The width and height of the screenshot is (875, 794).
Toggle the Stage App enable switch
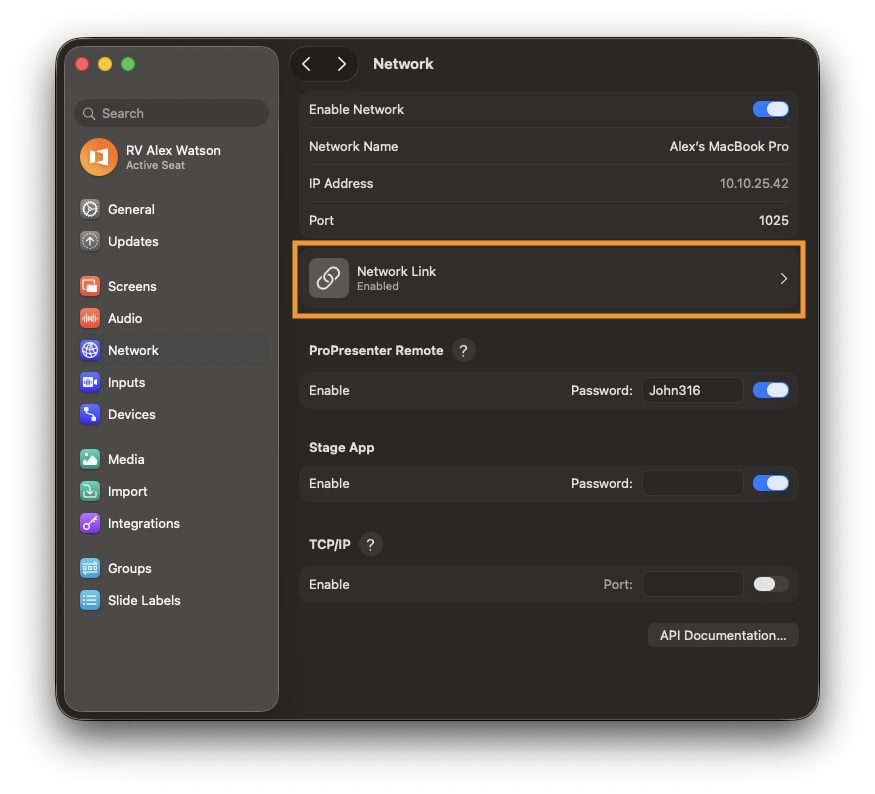(x=770, y=483)
